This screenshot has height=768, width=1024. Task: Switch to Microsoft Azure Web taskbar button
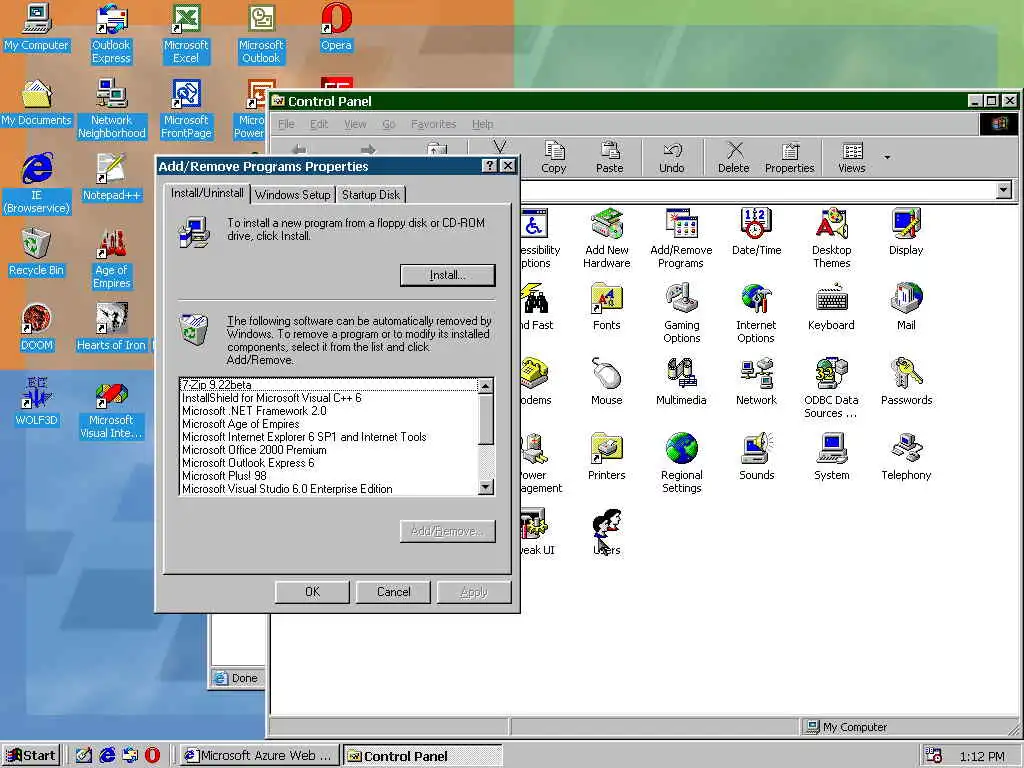click(259, 756)
